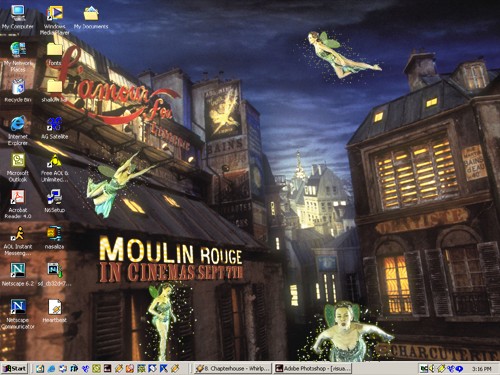Click the 3:16 PM taskbar clock
The height and width of the screenshot is (375, 500).
(x=482, y=369)
